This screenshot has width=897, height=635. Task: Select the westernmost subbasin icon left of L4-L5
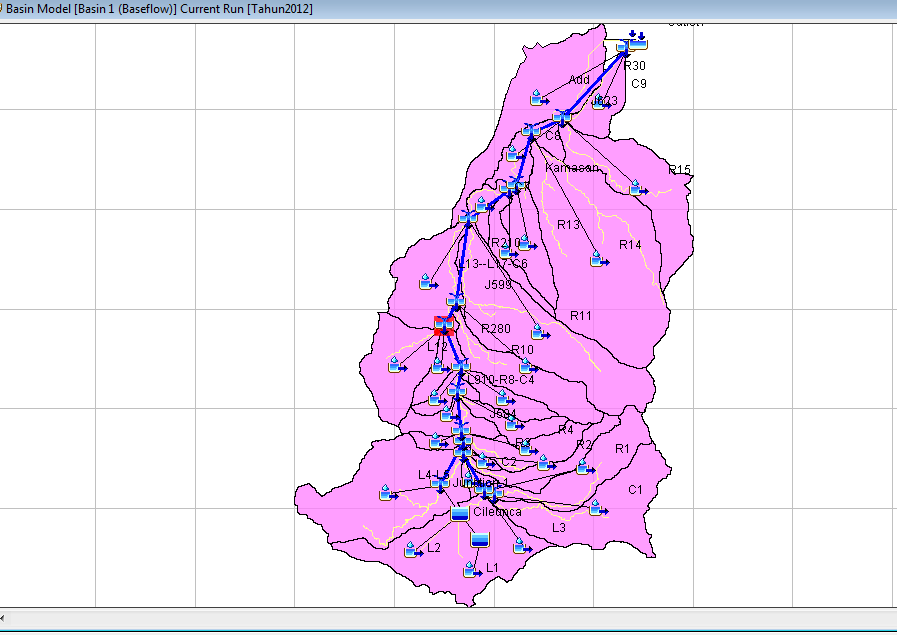click(387, 492)
